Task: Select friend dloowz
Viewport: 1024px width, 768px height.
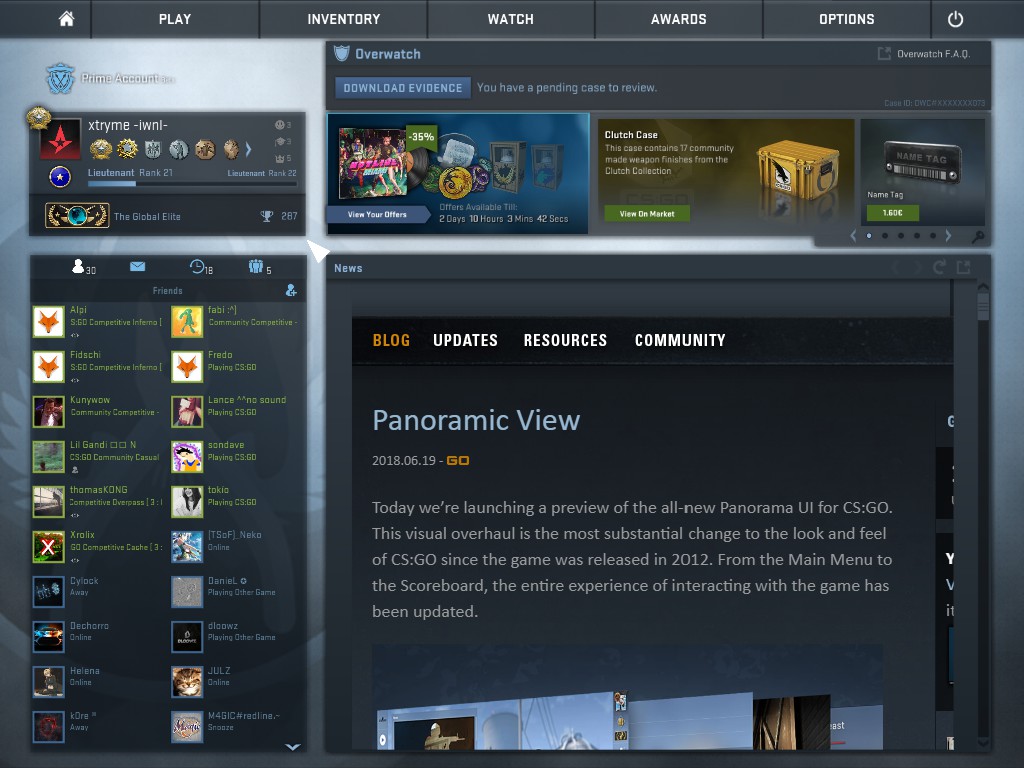Action: pyautogui.click(x=236, y=637)
